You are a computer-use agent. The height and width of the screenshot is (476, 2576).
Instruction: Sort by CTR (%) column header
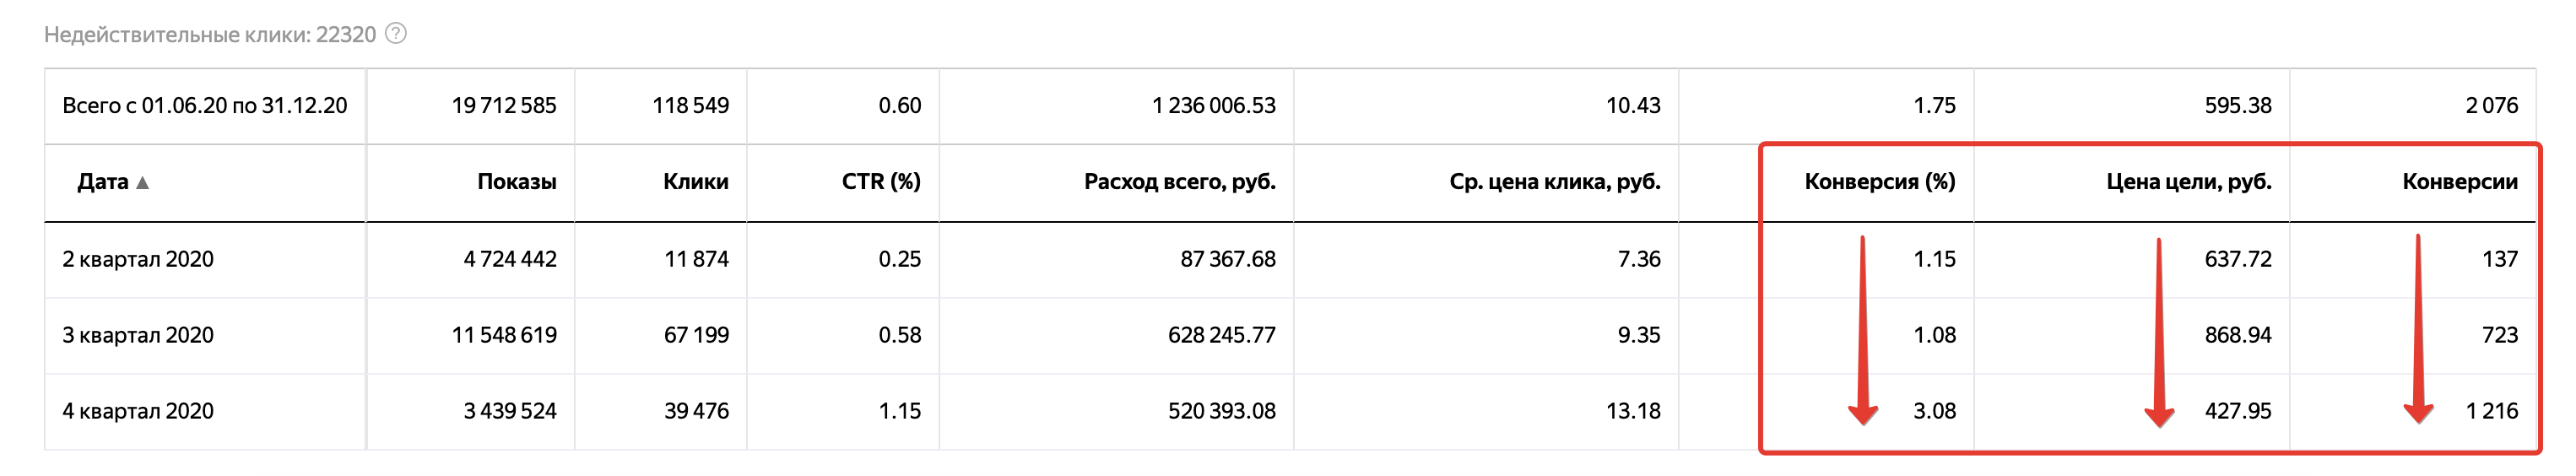click(881, 182)
